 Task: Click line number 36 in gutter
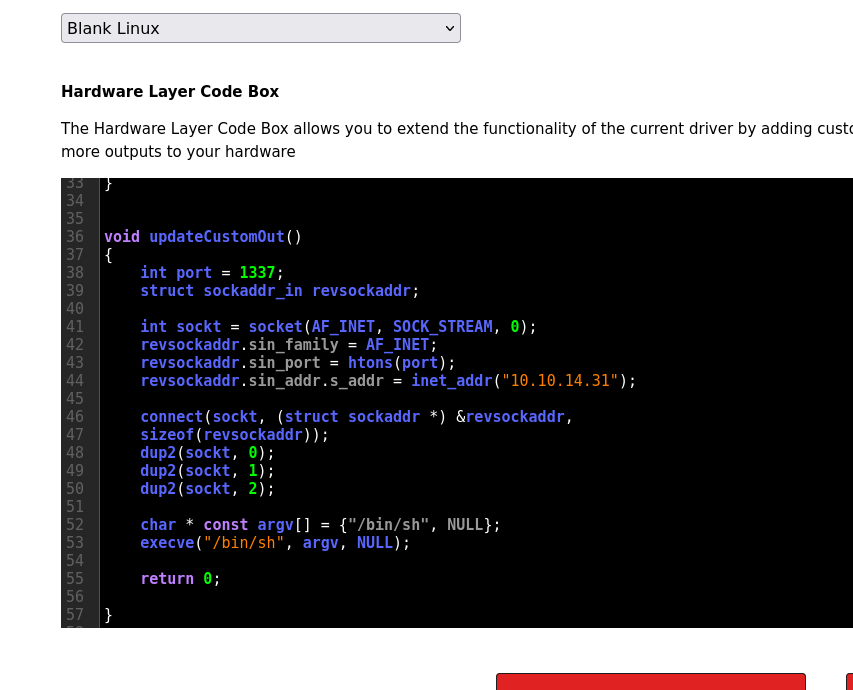point(75,237)
